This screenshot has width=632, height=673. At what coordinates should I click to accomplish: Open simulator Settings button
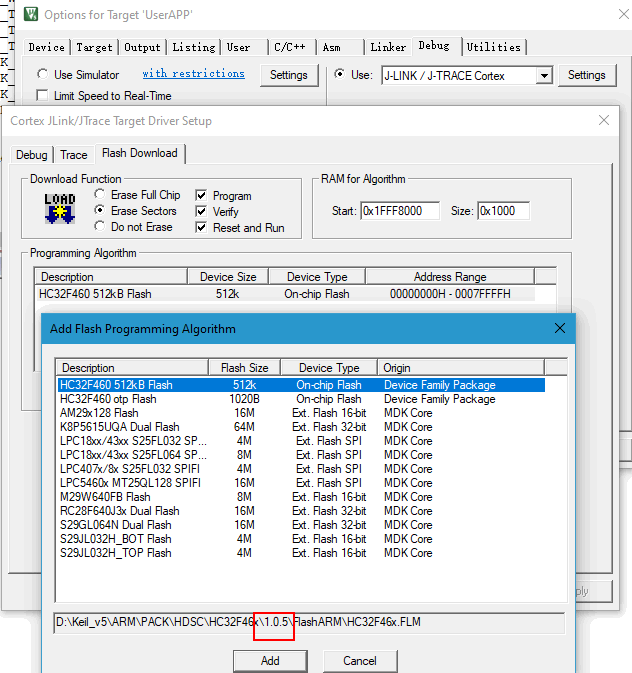289,75
